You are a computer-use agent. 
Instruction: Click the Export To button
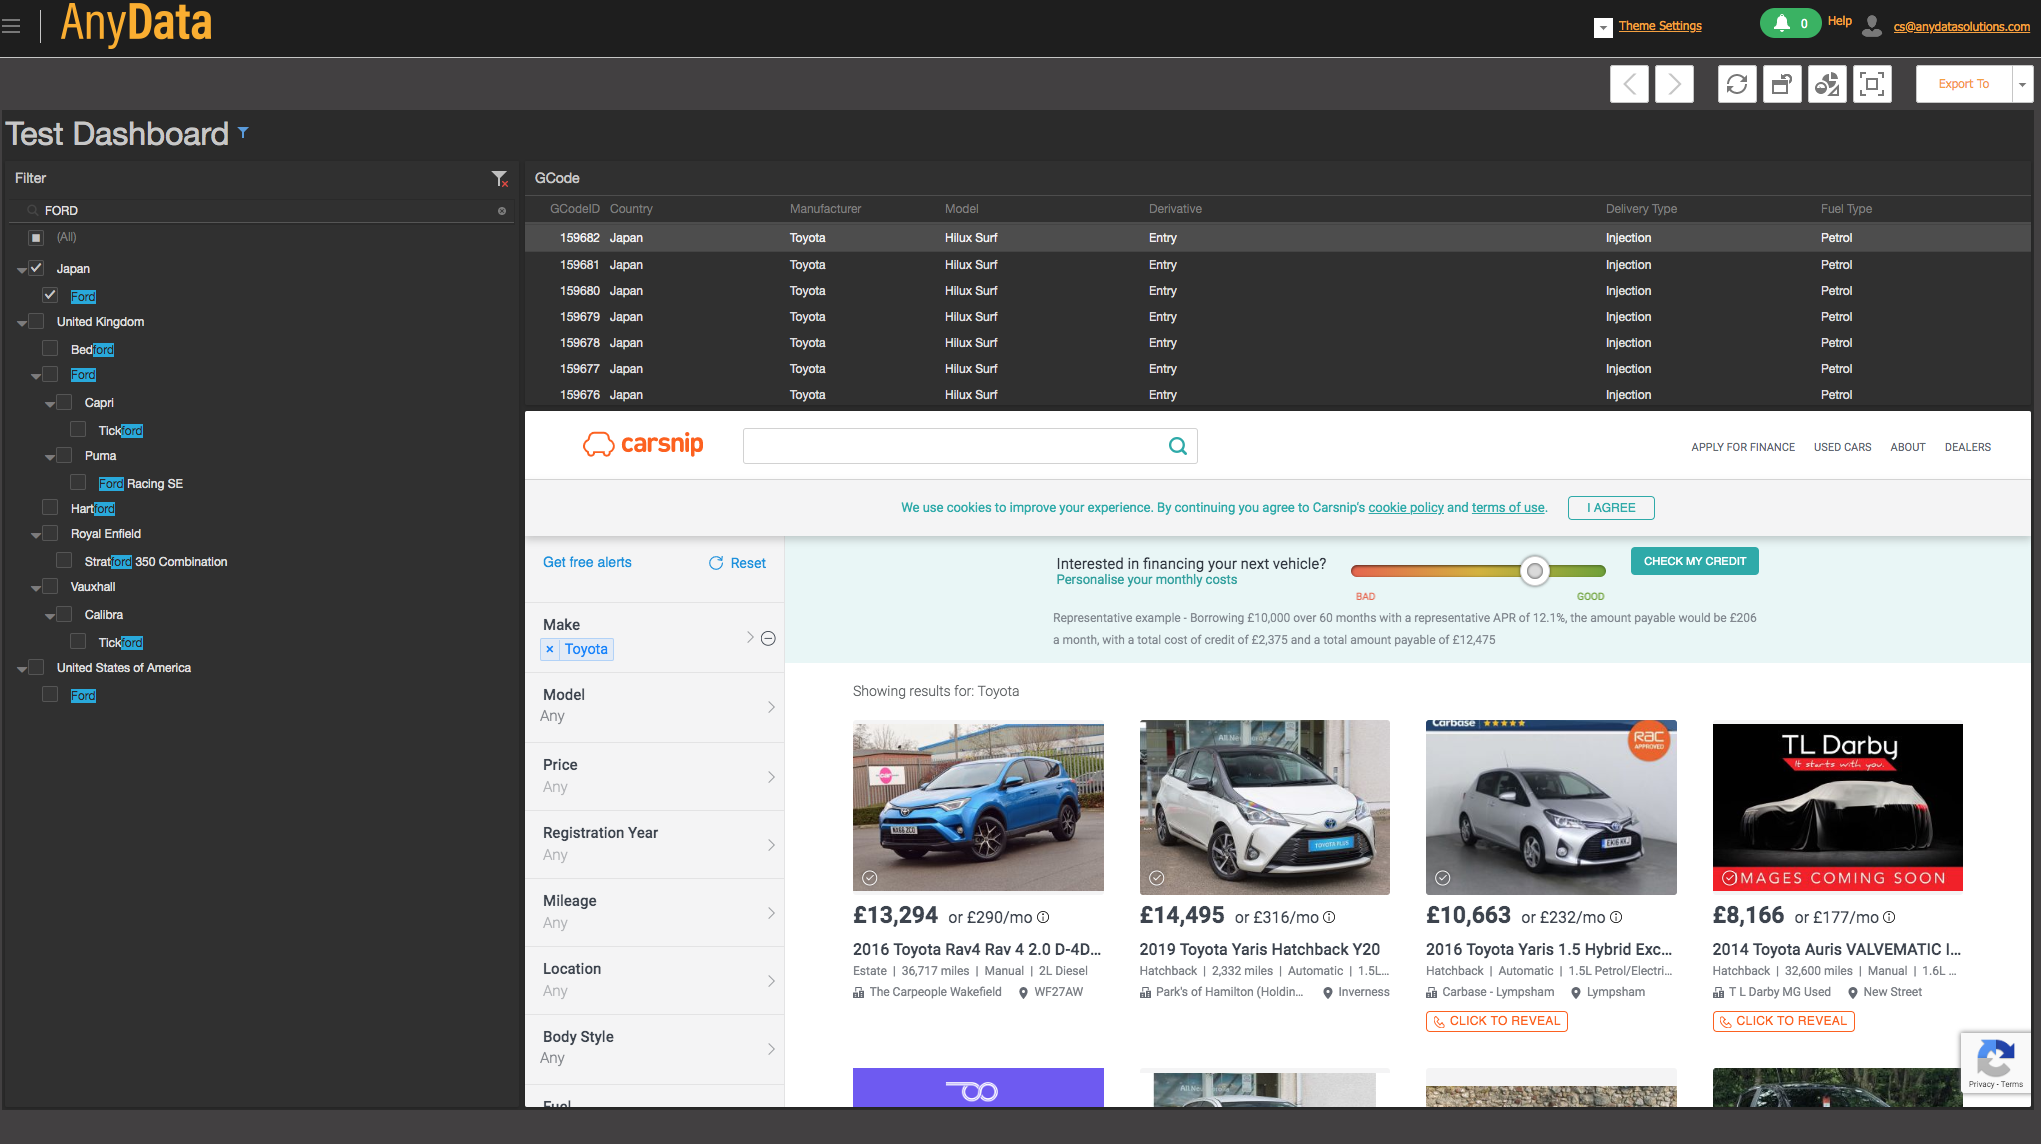click(x=1963, y=84)
